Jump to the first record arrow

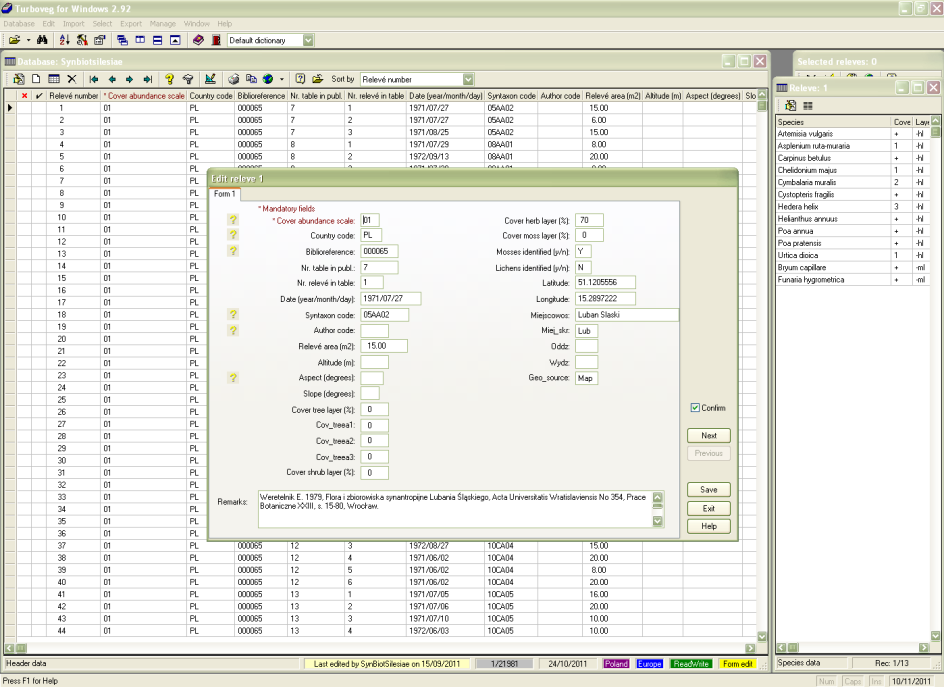(x=94, y=79)
